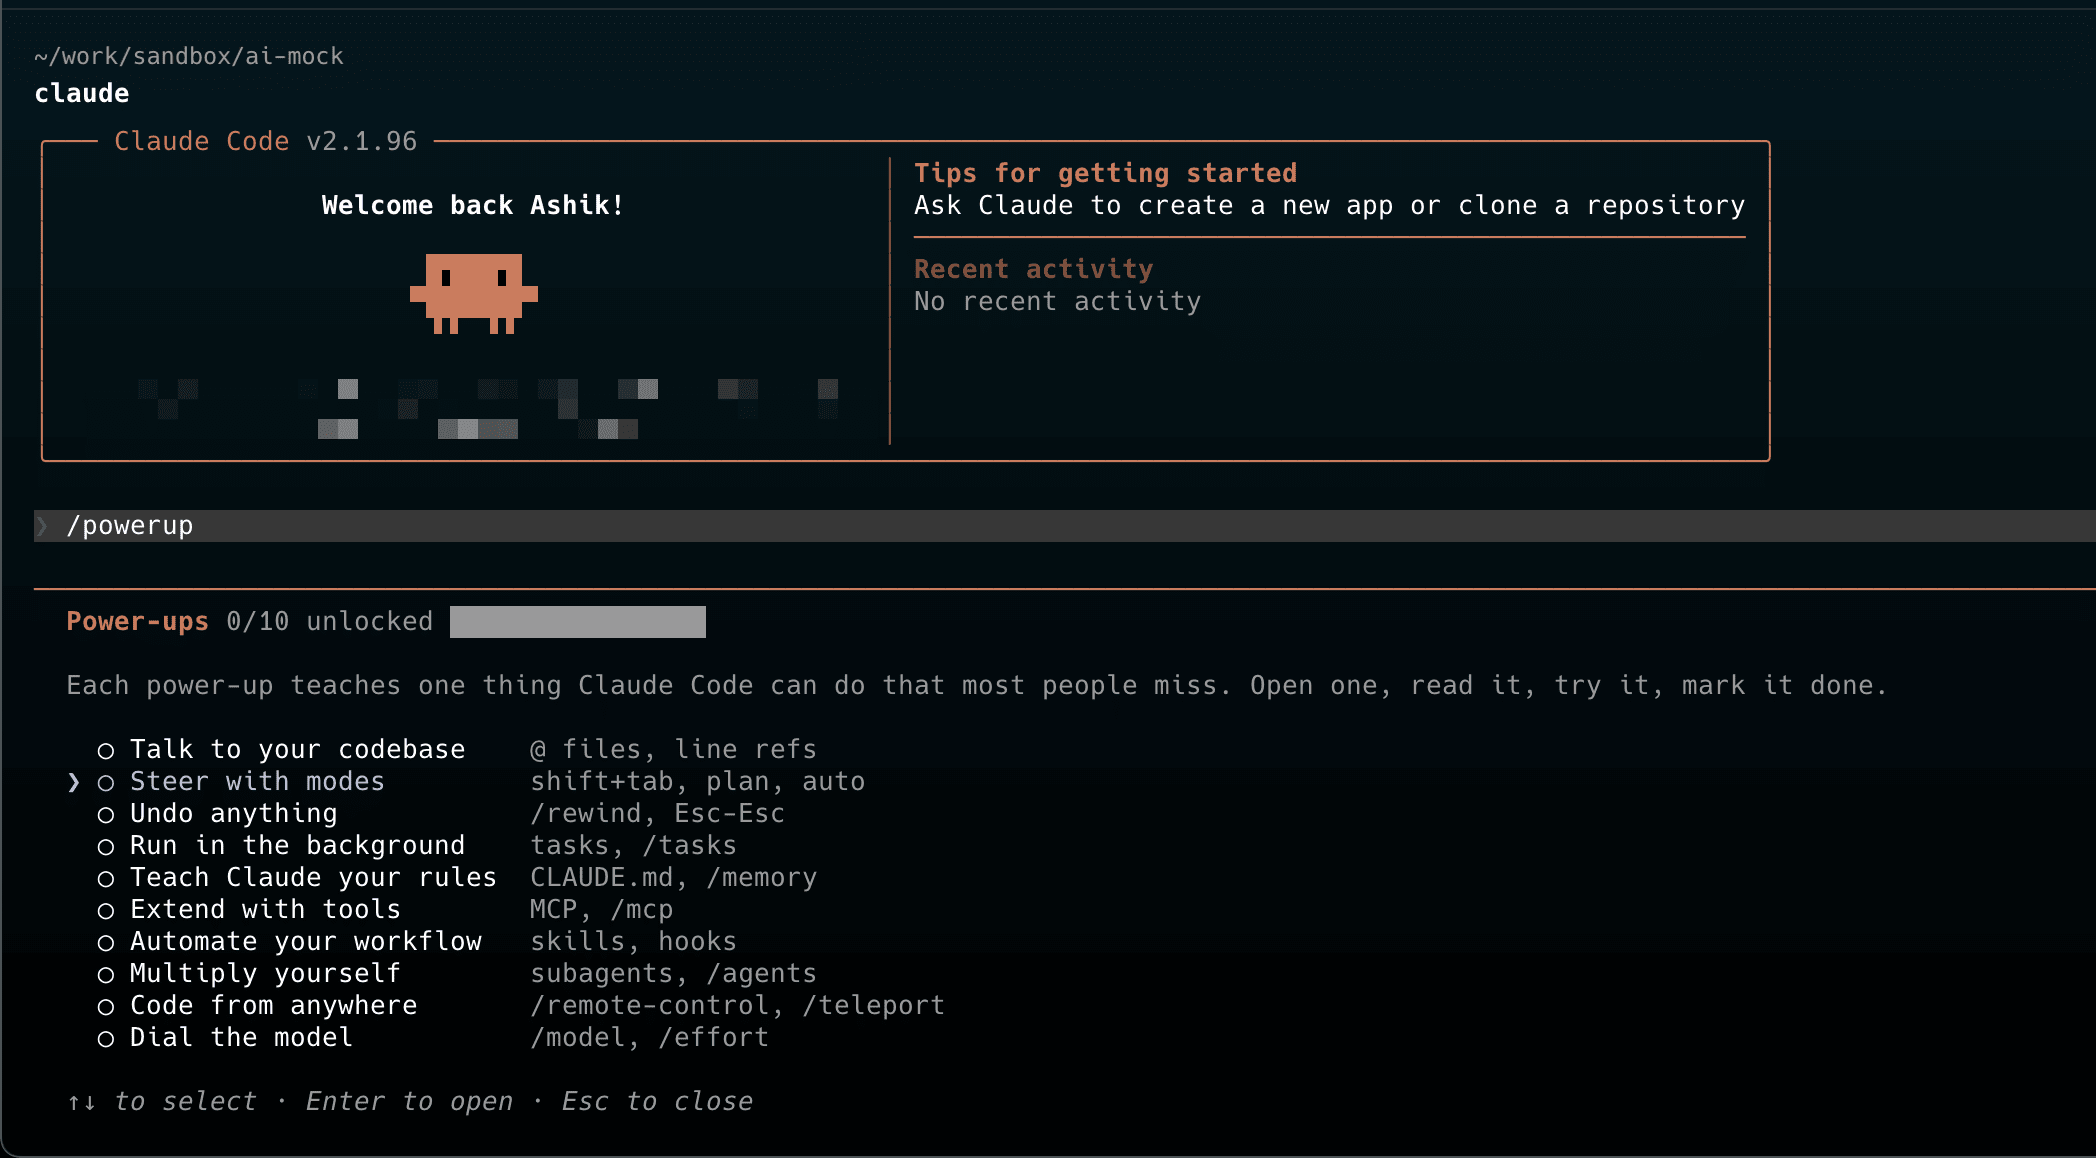Open the "Code from anywhere" power-up
Screen dimensions: 2096x1158
click(274, 1005)
